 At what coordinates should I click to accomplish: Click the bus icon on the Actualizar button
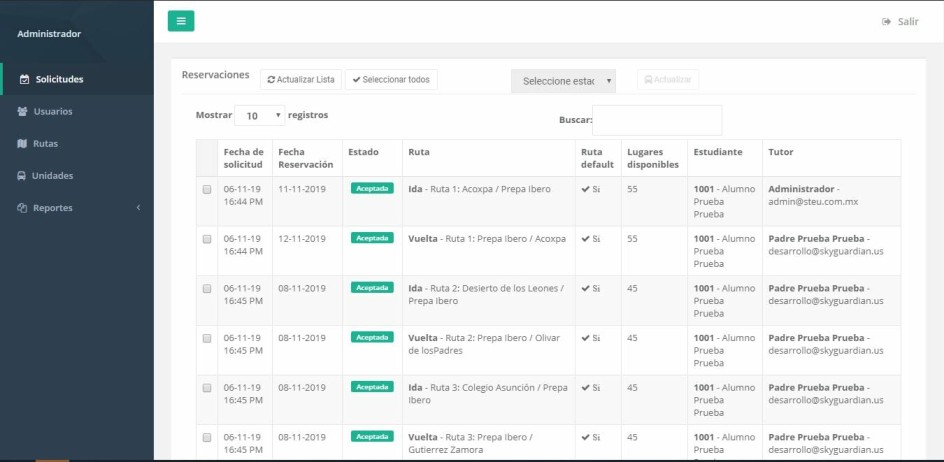click(x=648, y=80)
